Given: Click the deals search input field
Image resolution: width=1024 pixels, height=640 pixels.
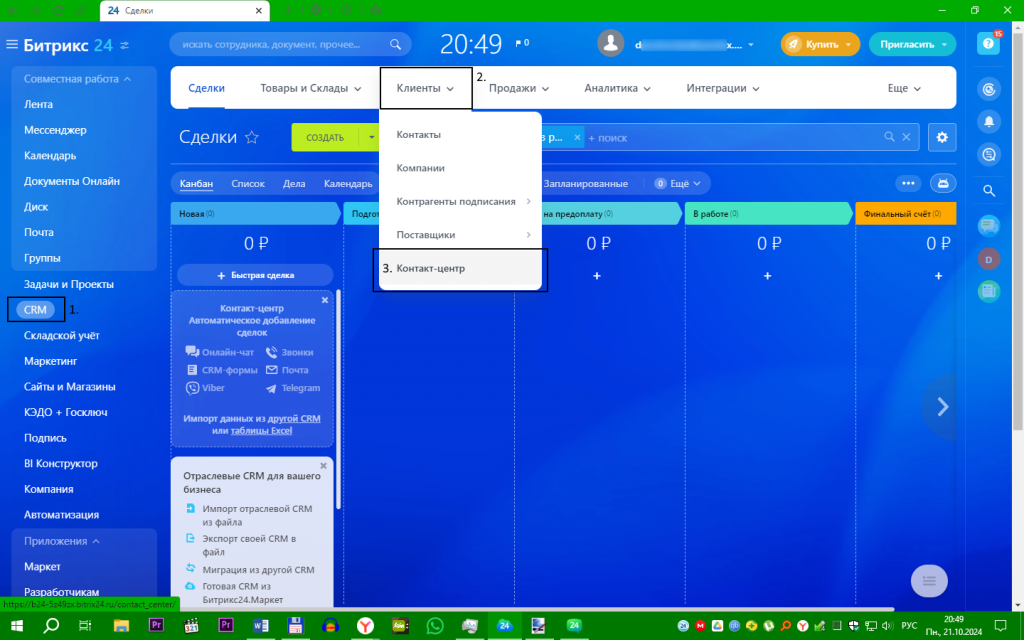Looking at the screenshot, I should (x=731, y=137).
